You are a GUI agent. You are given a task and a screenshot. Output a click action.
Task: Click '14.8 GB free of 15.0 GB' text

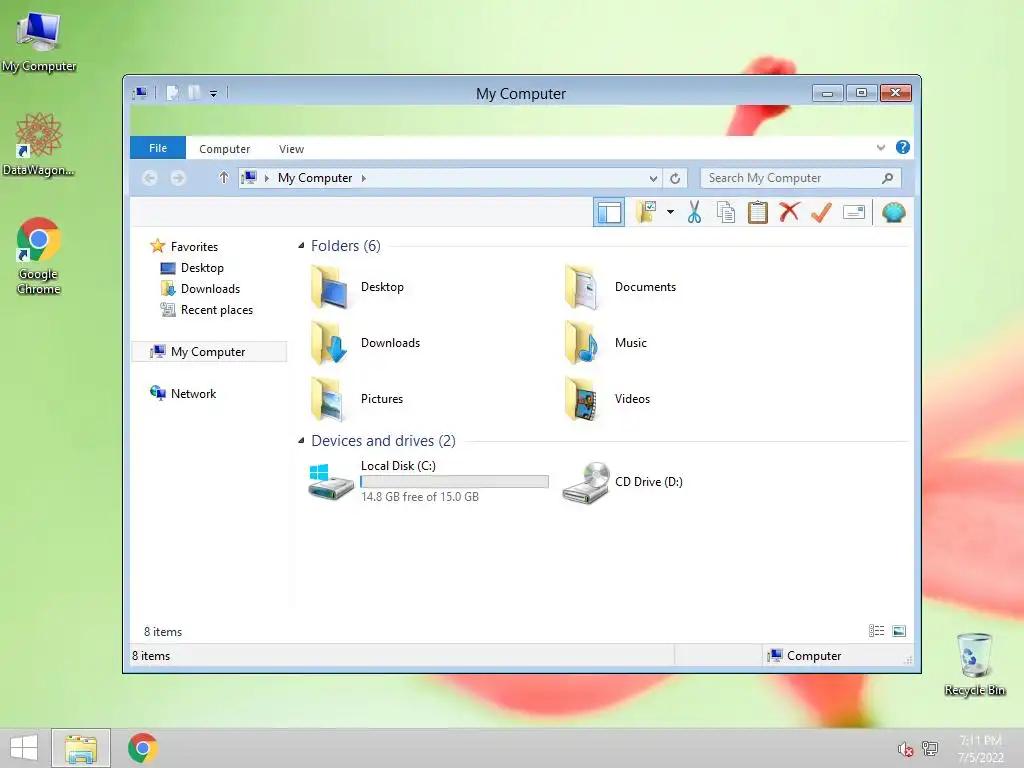(420, 496)
